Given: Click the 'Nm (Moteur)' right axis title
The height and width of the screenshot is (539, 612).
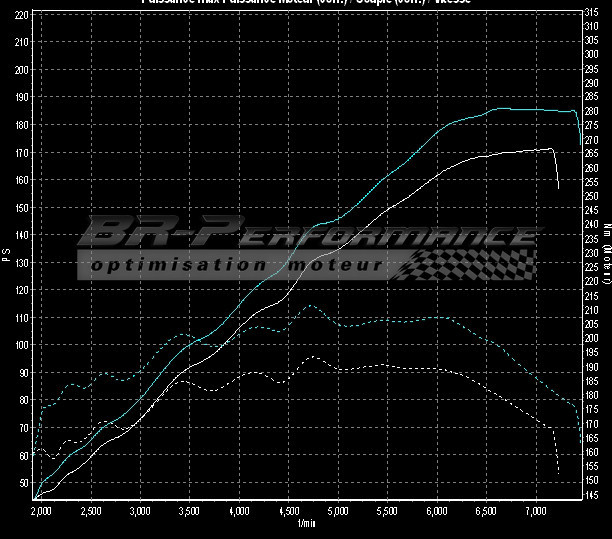Looking at the screenshot, I should tap(607, 248).
